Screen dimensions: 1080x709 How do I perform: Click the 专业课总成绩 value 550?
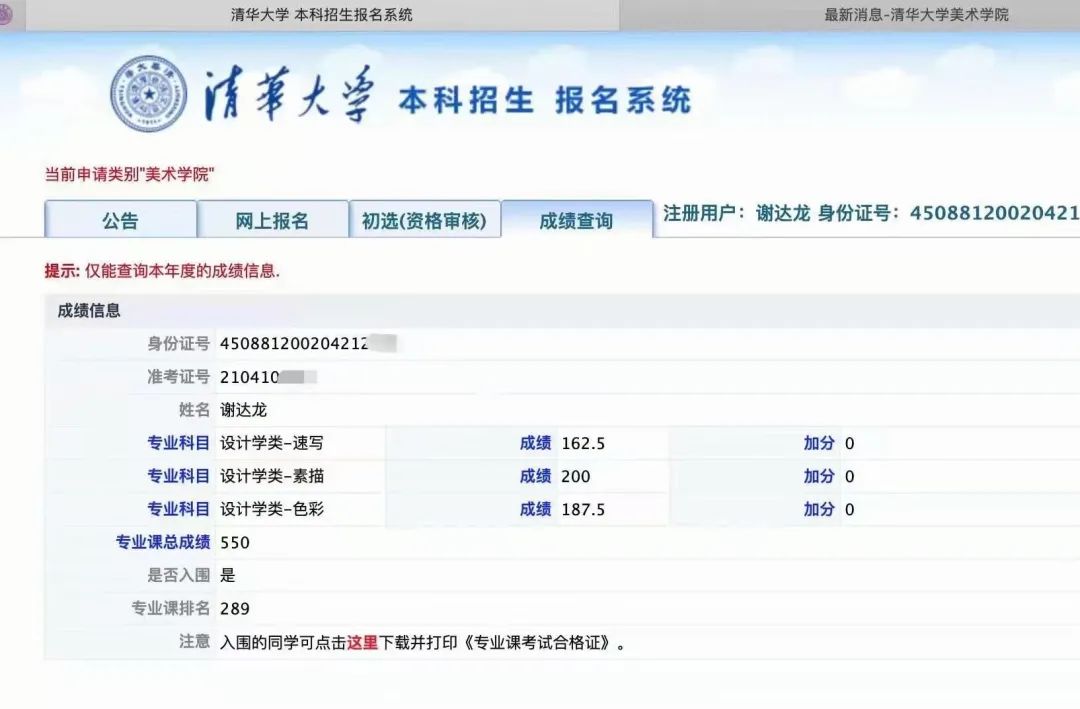pyautogui.click(x=235, y=542)
